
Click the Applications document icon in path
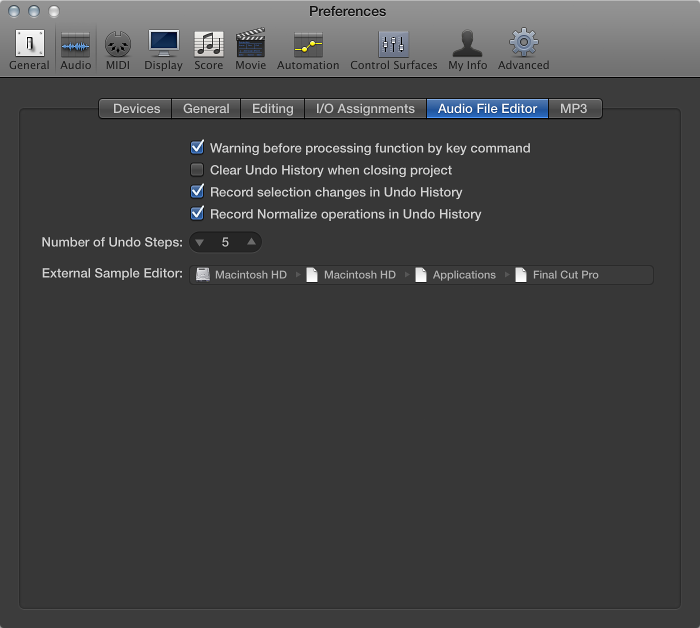421,274
